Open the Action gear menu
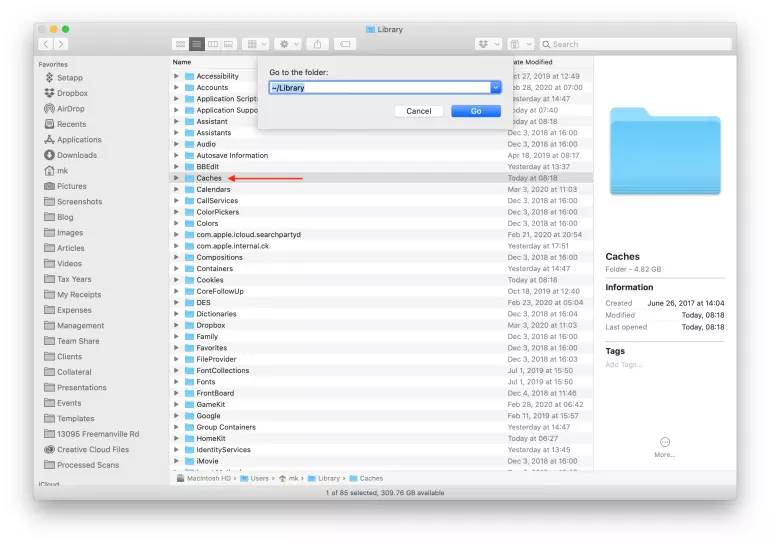Screen dimensions: 770x544 [289, 44]
